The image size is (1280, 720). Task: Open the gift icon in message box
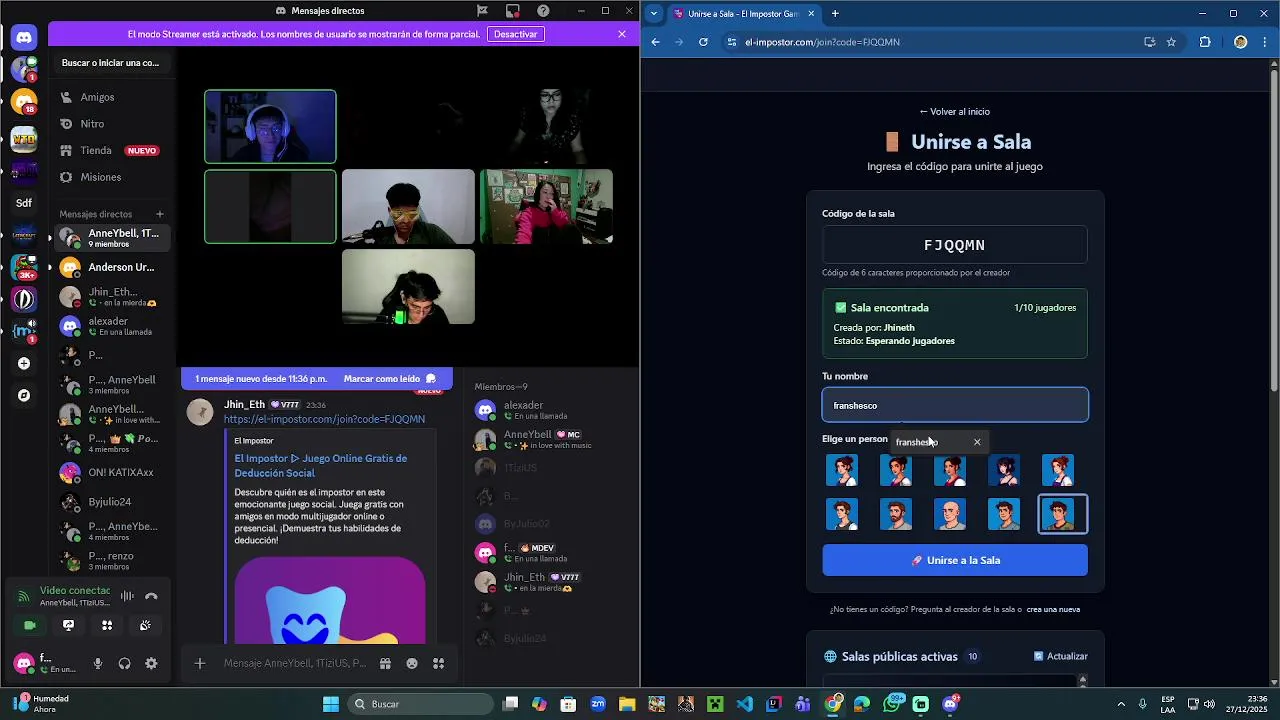(385, 663)
